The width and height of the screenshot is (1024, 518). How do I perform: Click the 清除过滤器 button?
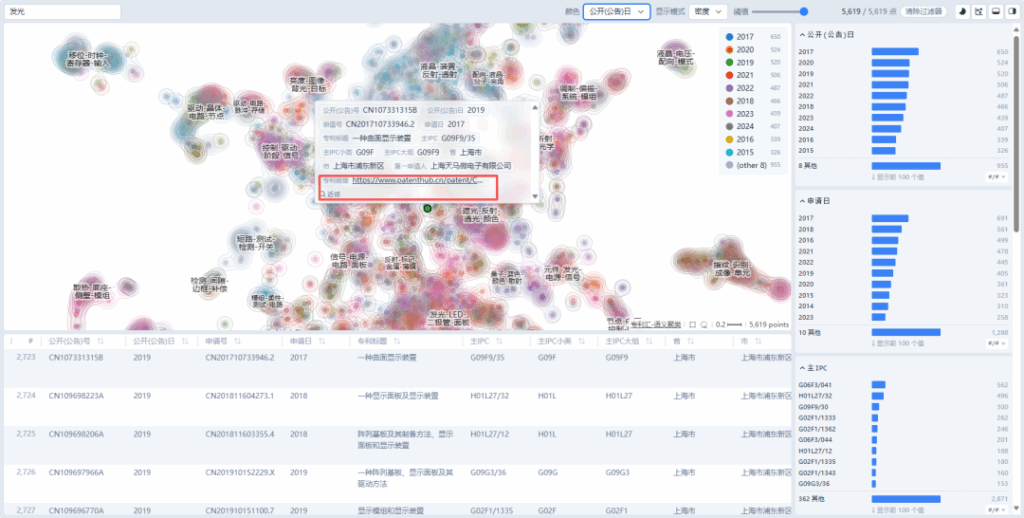coord(925,11)
